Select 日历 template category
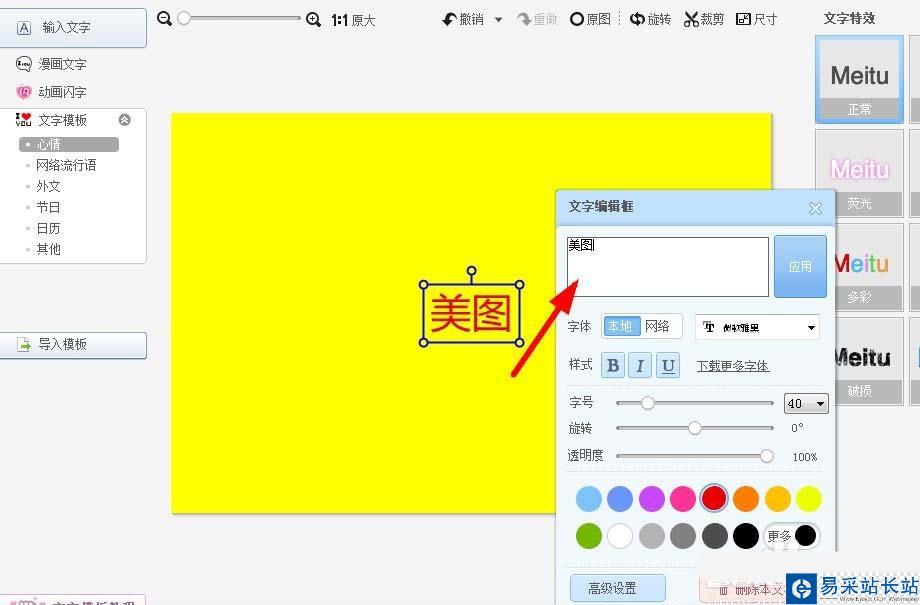The image size is (920, 605). pyautogui.click(x=48, y=228)
